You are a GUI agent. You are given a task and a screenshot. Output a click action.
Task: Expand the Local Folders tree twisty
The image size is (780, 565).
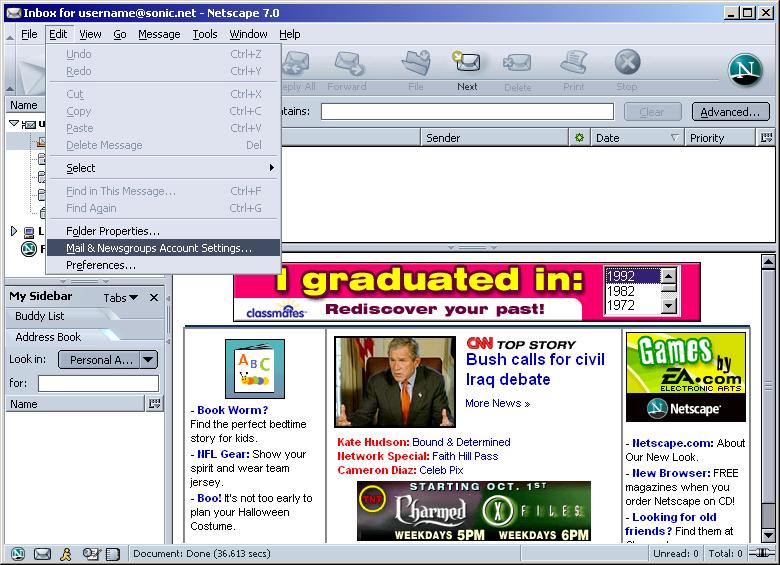(x=14, y=231)
